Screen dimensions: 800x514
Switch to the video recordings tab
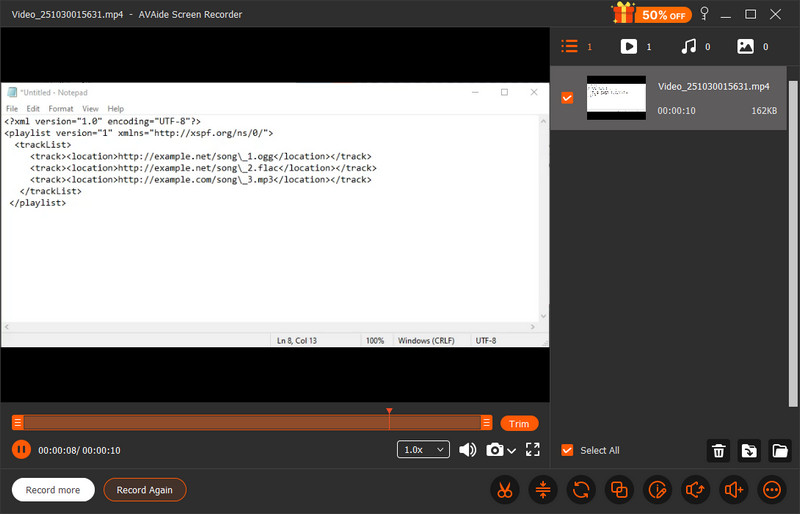[629, 46]
